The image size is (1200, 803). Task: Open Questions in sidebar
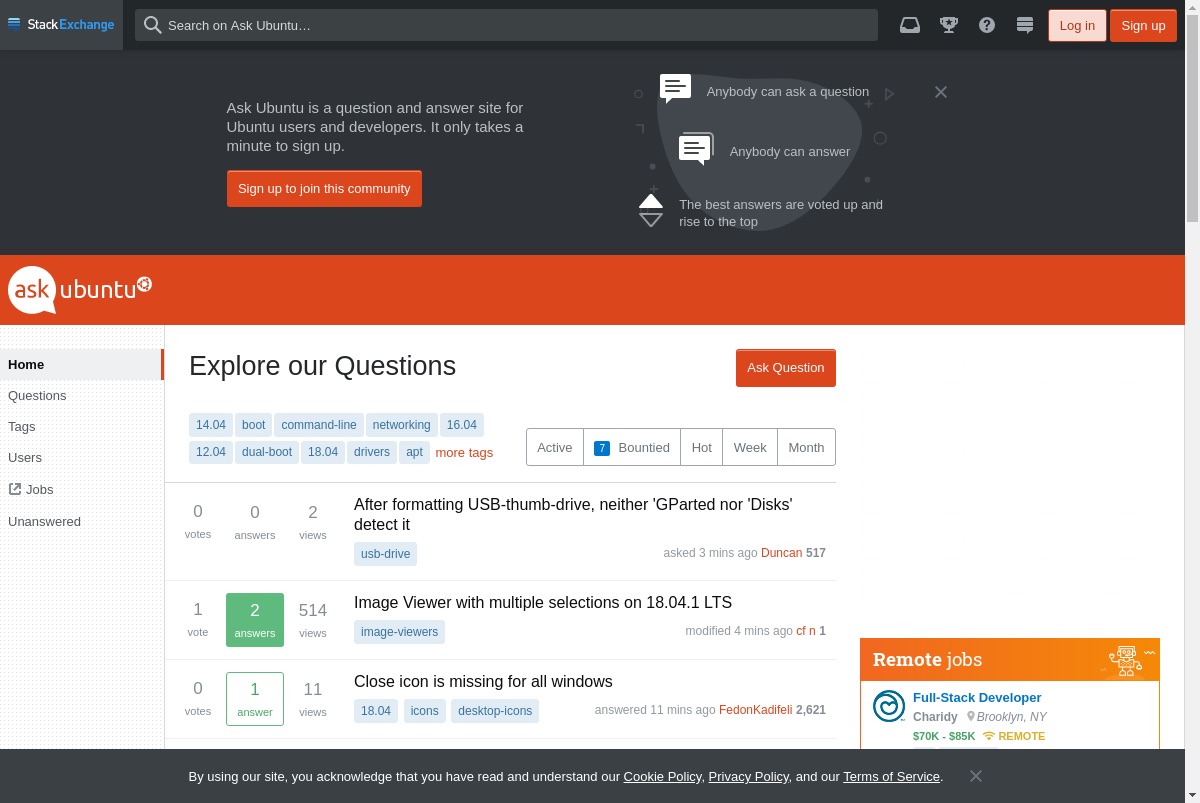(37, 395)
